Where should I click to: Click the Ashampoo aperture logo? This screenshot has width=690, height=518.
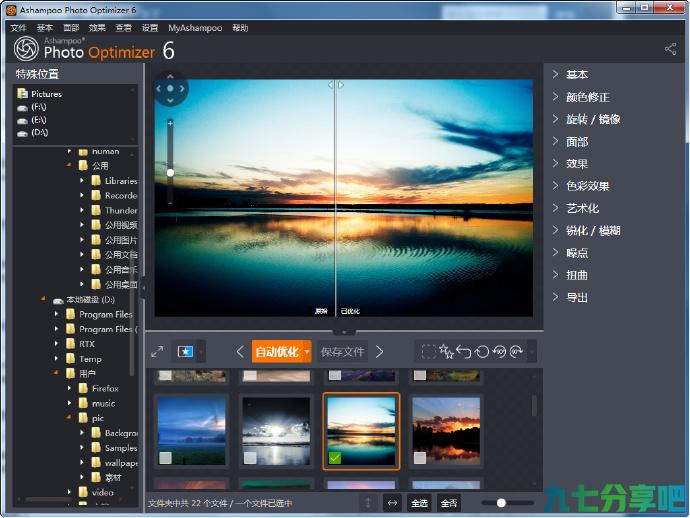pos(26,48)
